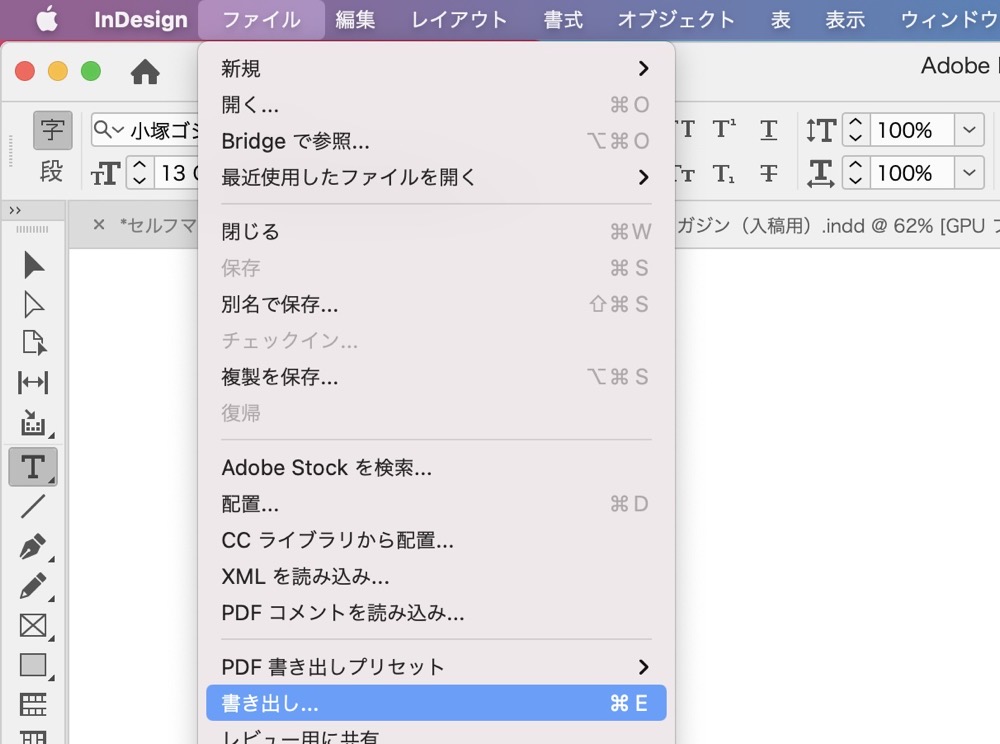1000x744 pixels.
Task: Choose Adobe Stock を検索...
Action: click(x=436, y=467)
